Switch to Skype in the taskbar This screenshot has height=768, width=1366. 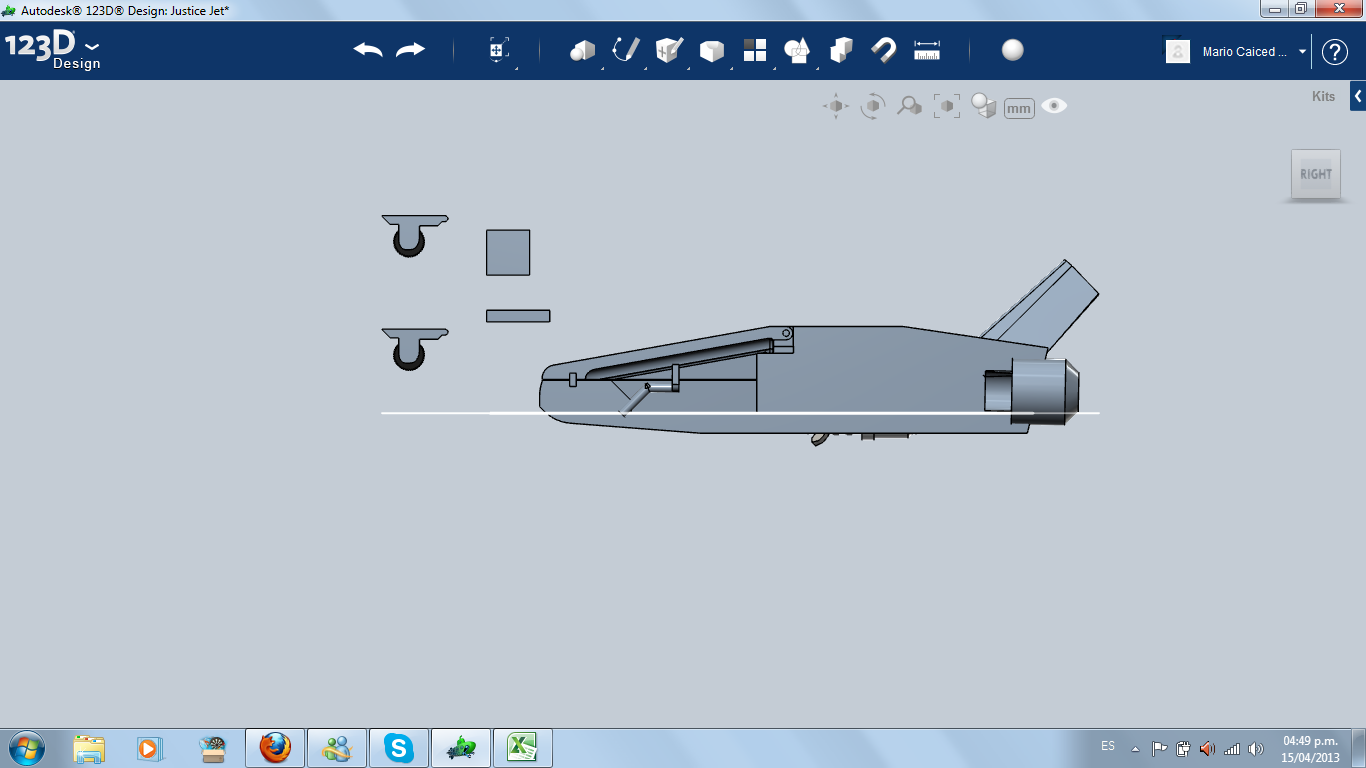(x=399, y=748)
